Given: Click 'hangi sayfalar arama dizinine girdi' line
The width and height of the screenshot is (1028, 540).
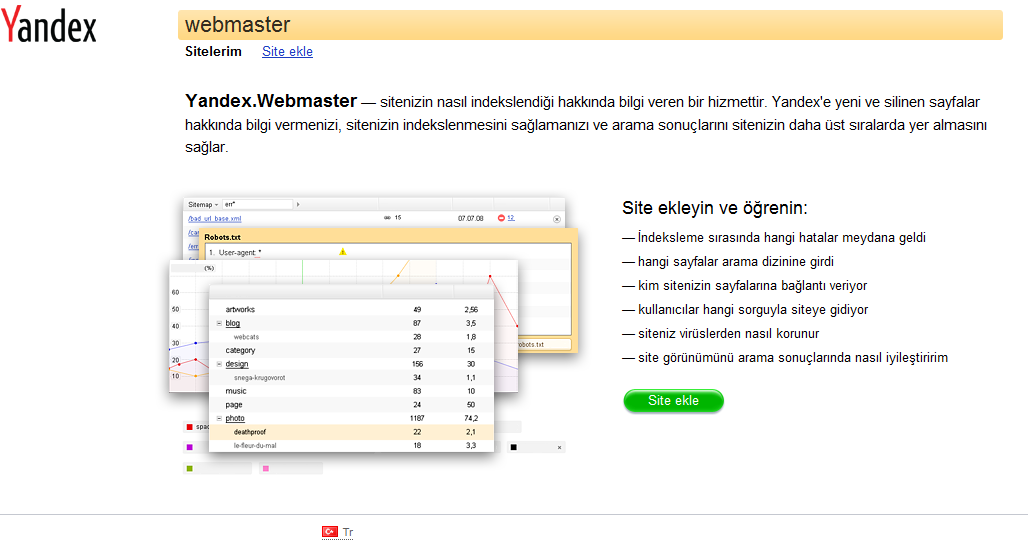Looking at the screenshot, I should 736,261.
